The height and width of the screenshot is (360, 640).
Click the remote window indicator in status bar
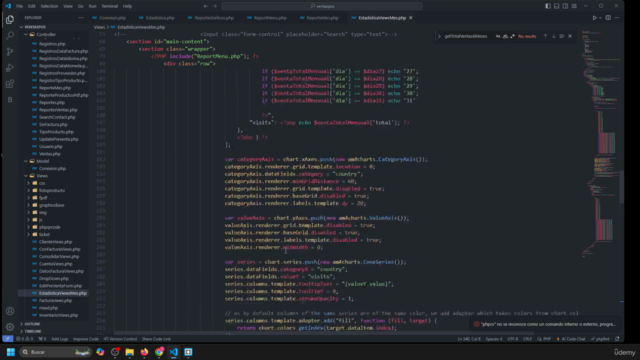(x=7, y=339)
